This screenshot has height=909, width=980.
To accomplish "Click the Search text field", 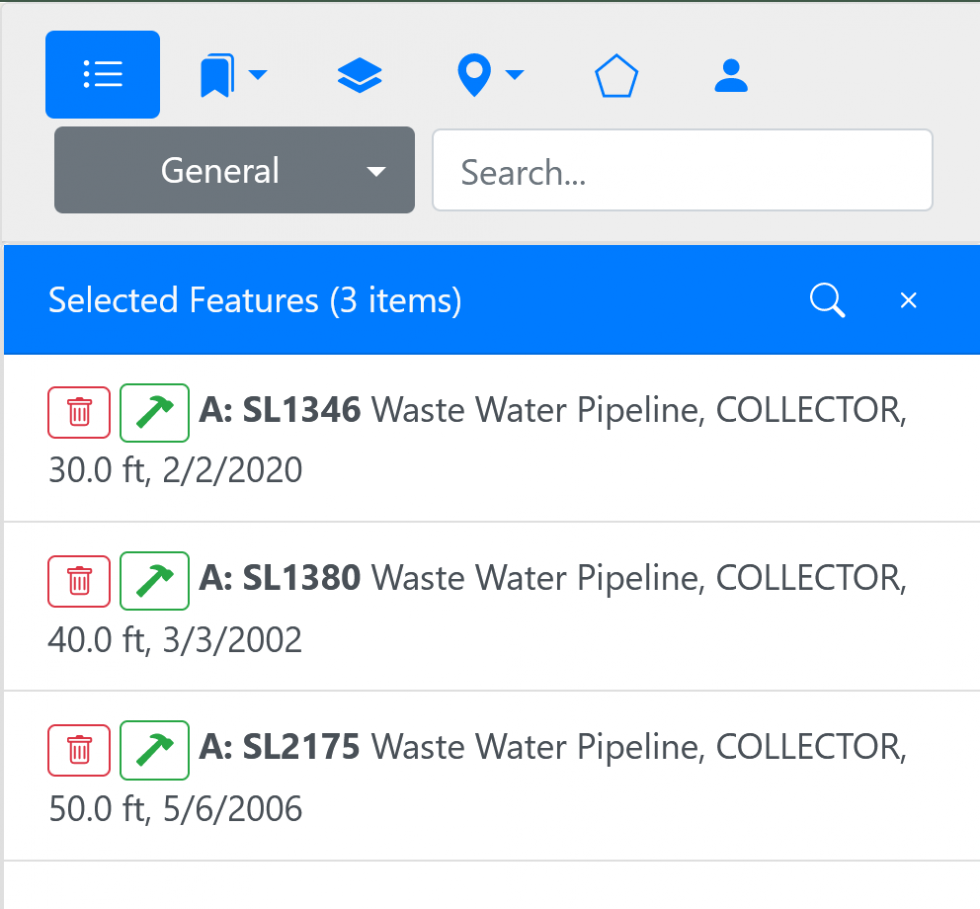I will tap(683, 170).
